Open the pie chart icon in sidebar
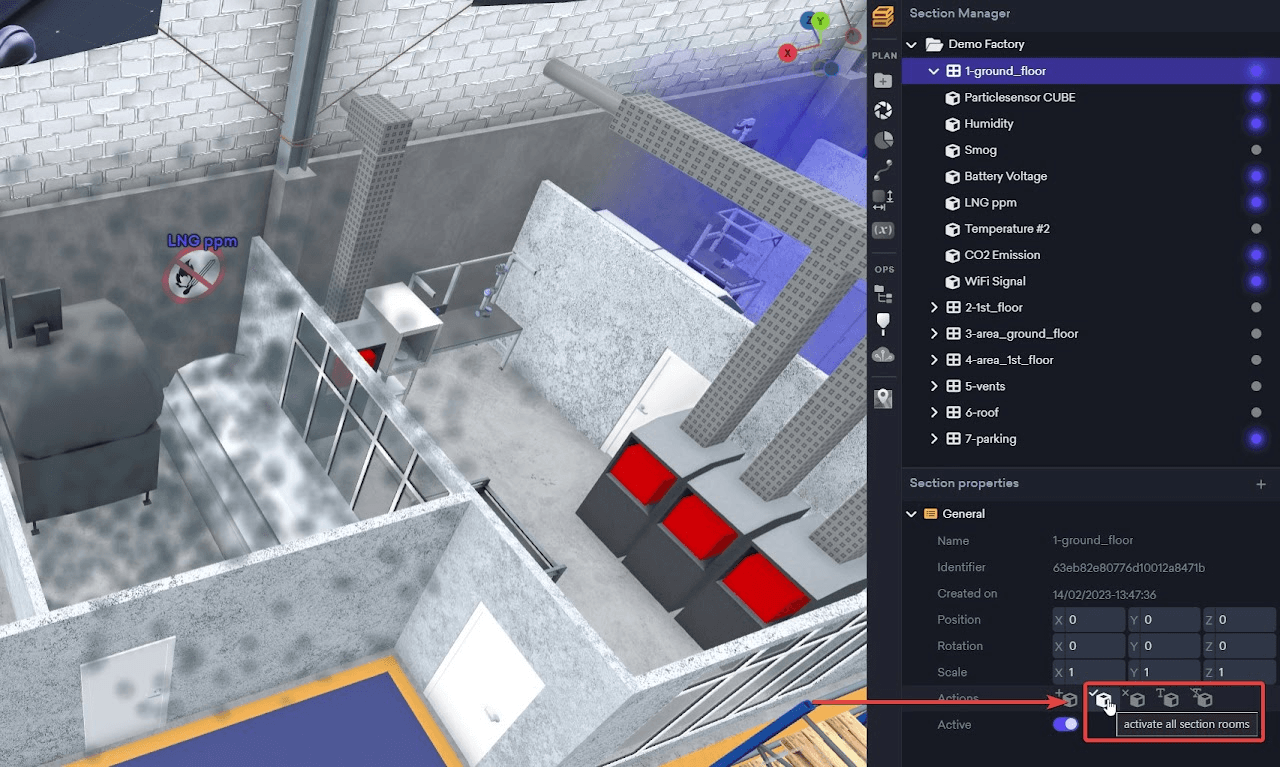This screenshot has width=1280, height=767. tap(883, 140)
